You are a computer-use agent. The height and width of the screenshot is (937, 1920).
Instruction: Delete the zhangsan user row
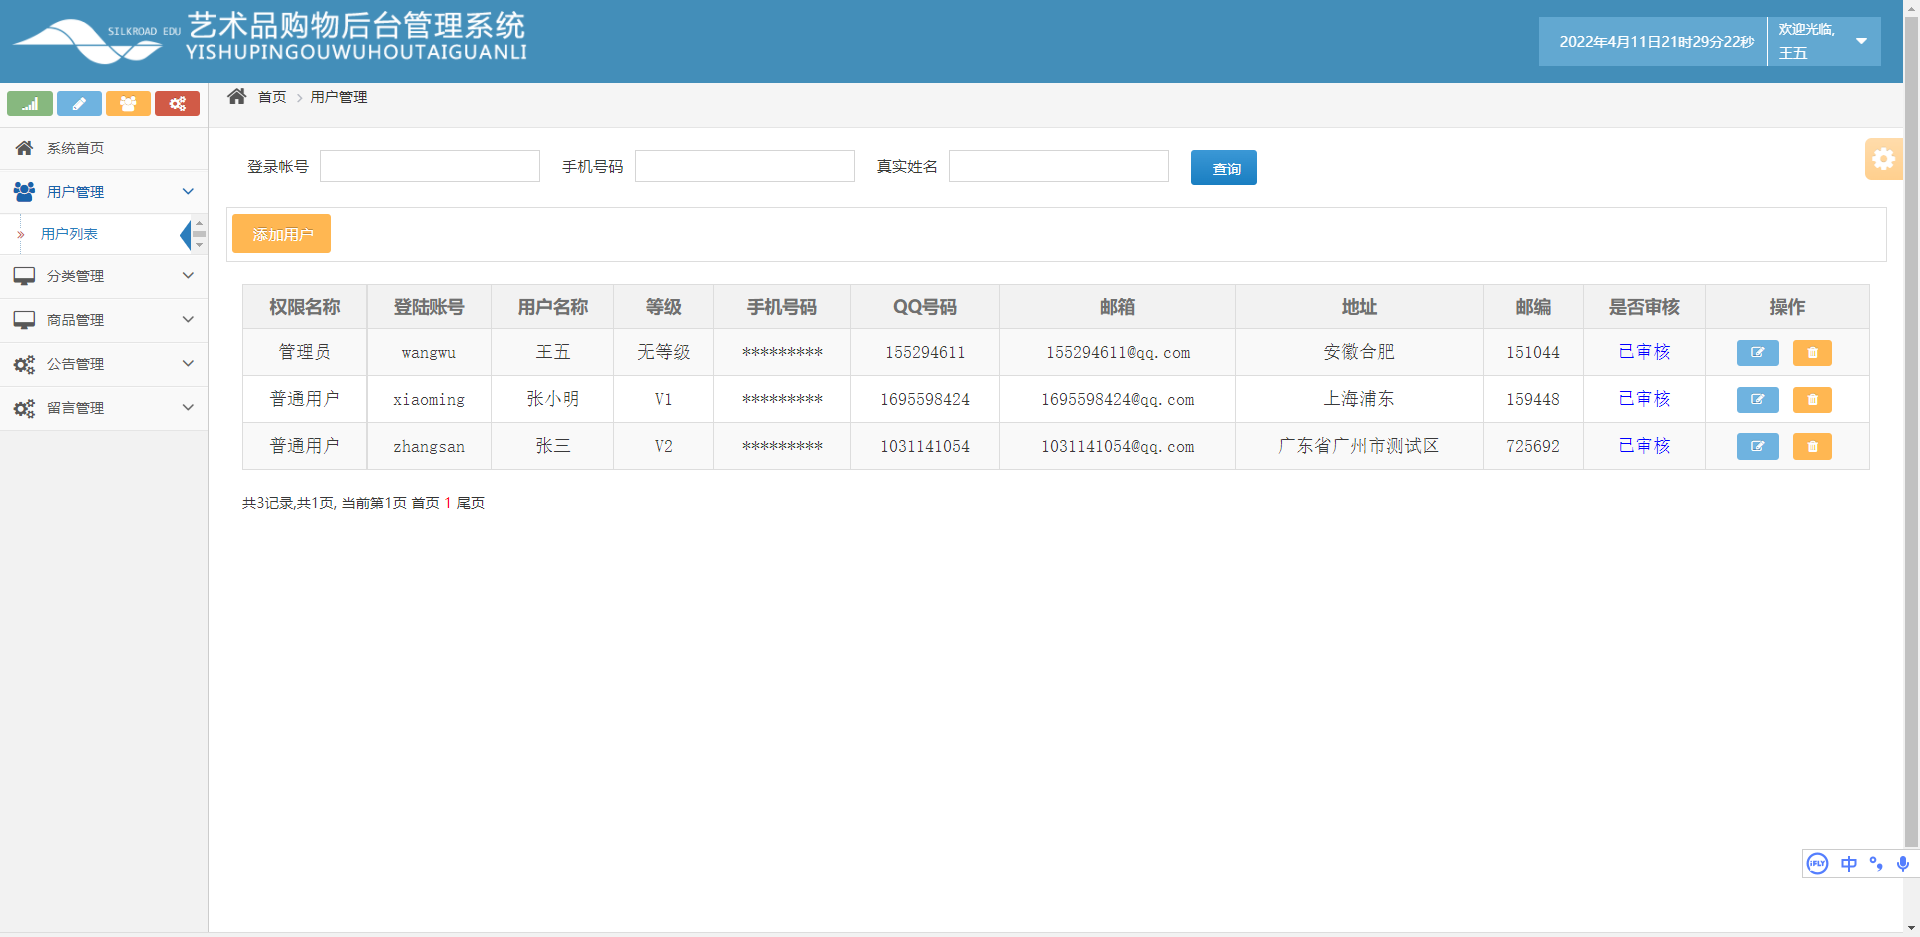point(1812,447)
